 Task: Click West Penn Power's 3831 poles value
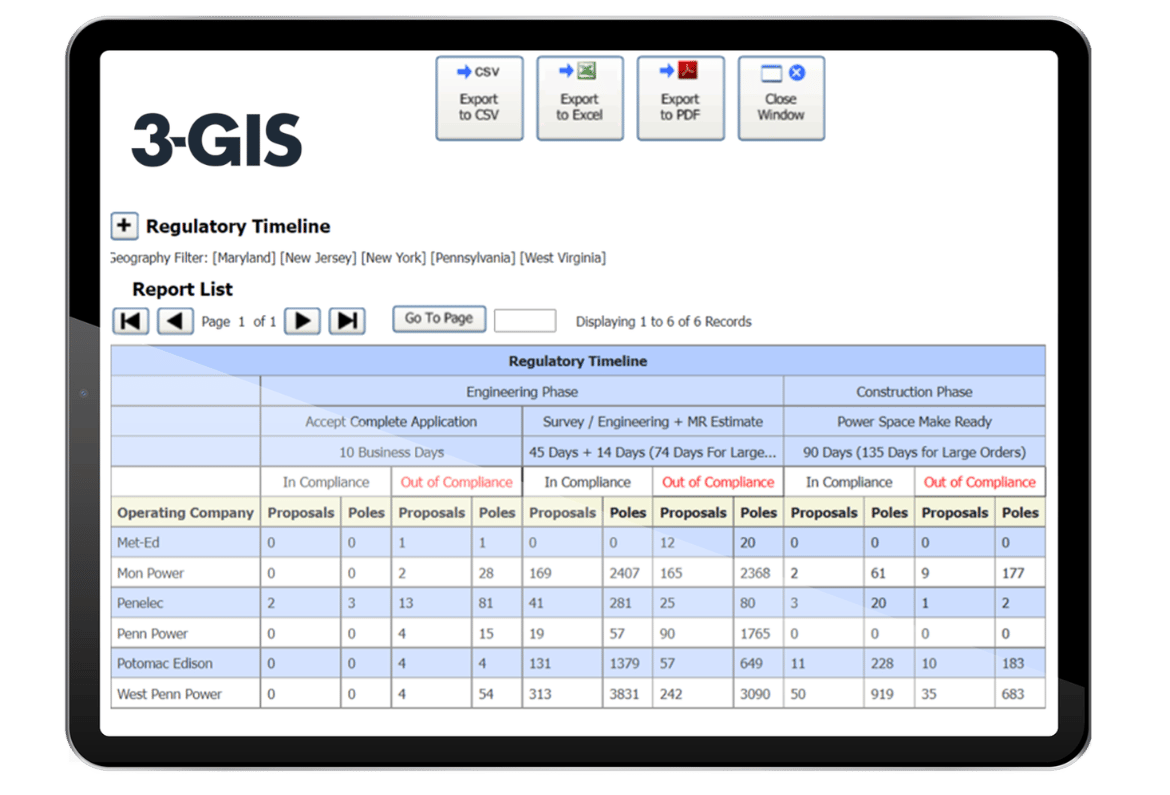[624, 694]
